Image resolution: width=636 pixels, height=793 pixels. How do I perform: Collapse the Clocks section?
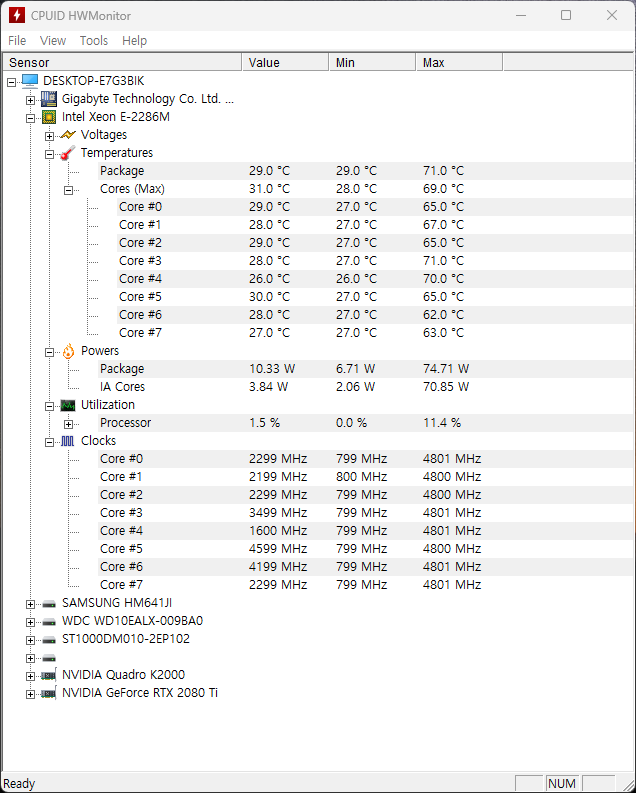point(50,443)
